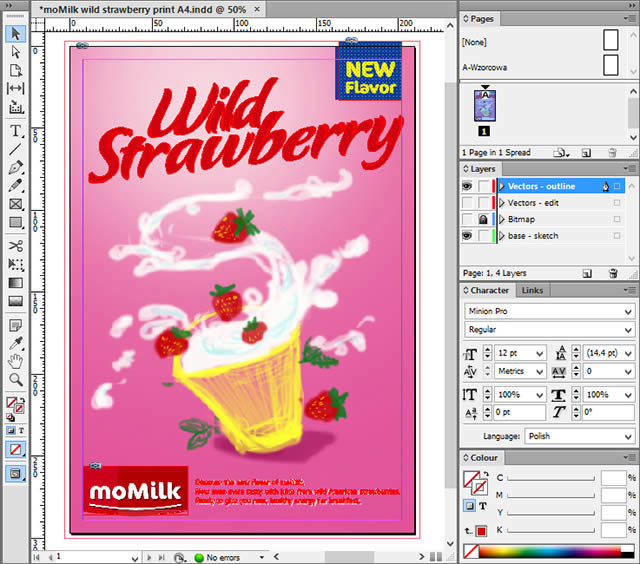Open the leading (14,4 pt) dropdown

pos(628,353)
